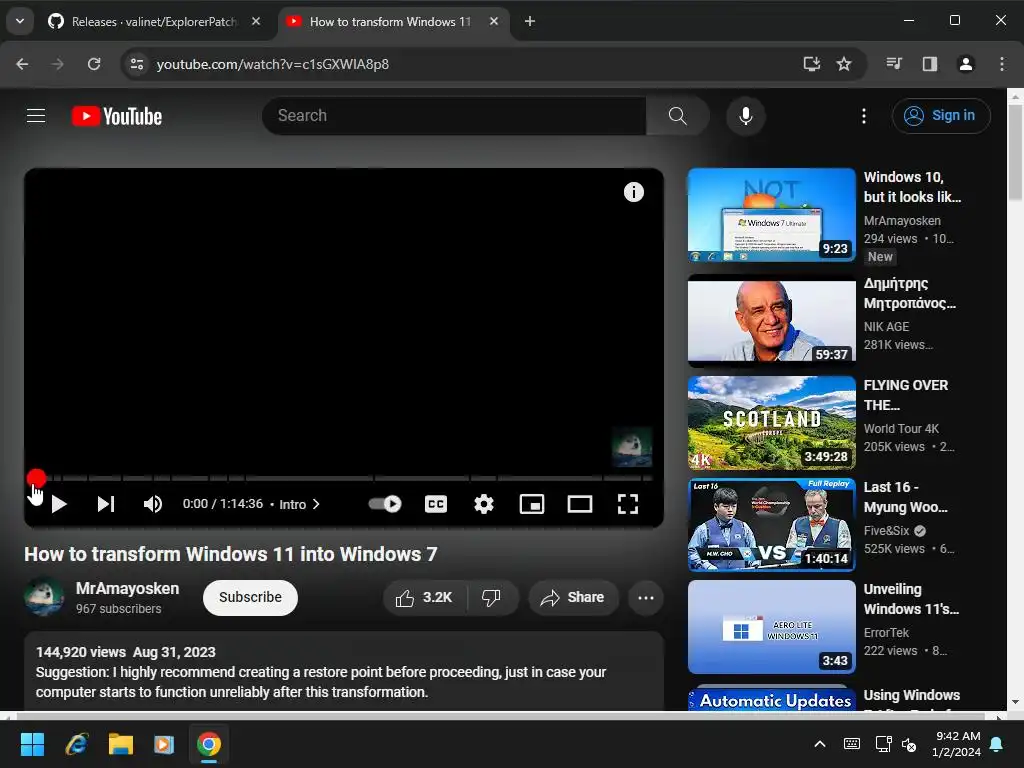Image resolution: width=1024 pixels, height=768 pixels.
Task: Bookmark this page with the star
Action: (844, 64)
